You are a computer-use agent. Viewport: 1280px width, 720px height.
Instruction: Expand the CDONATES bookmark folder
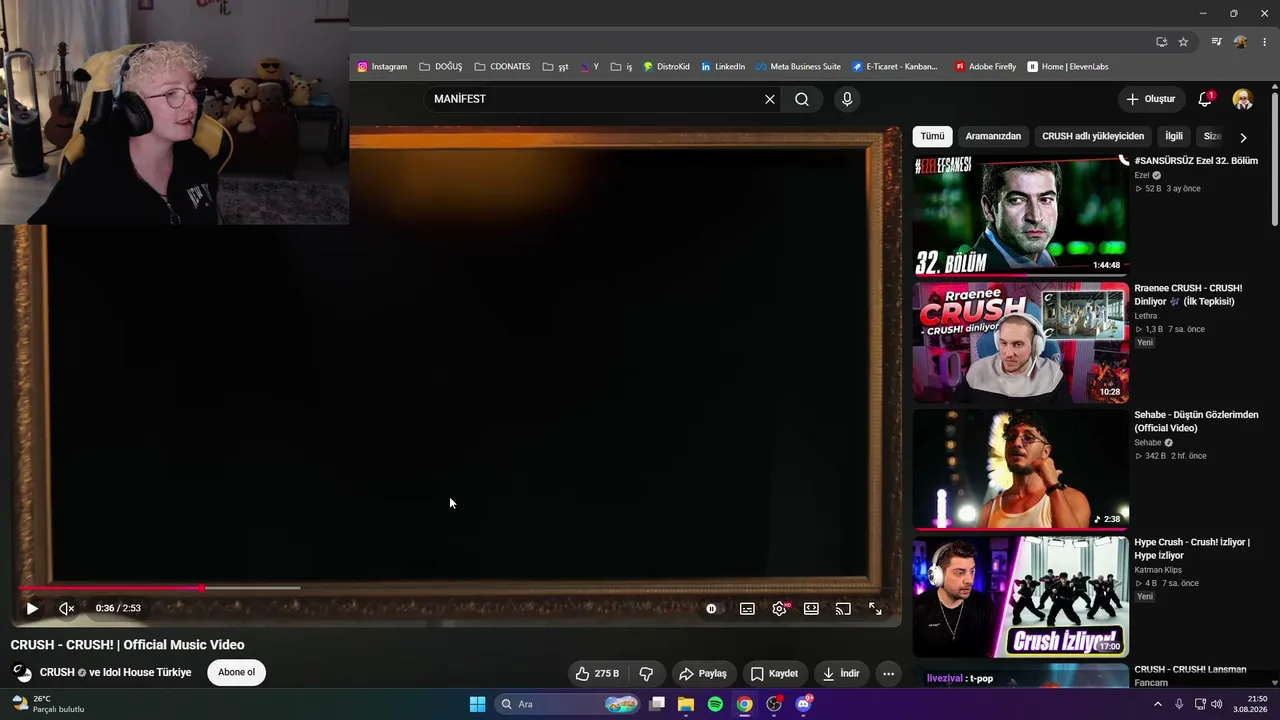[x=503, y=67]
